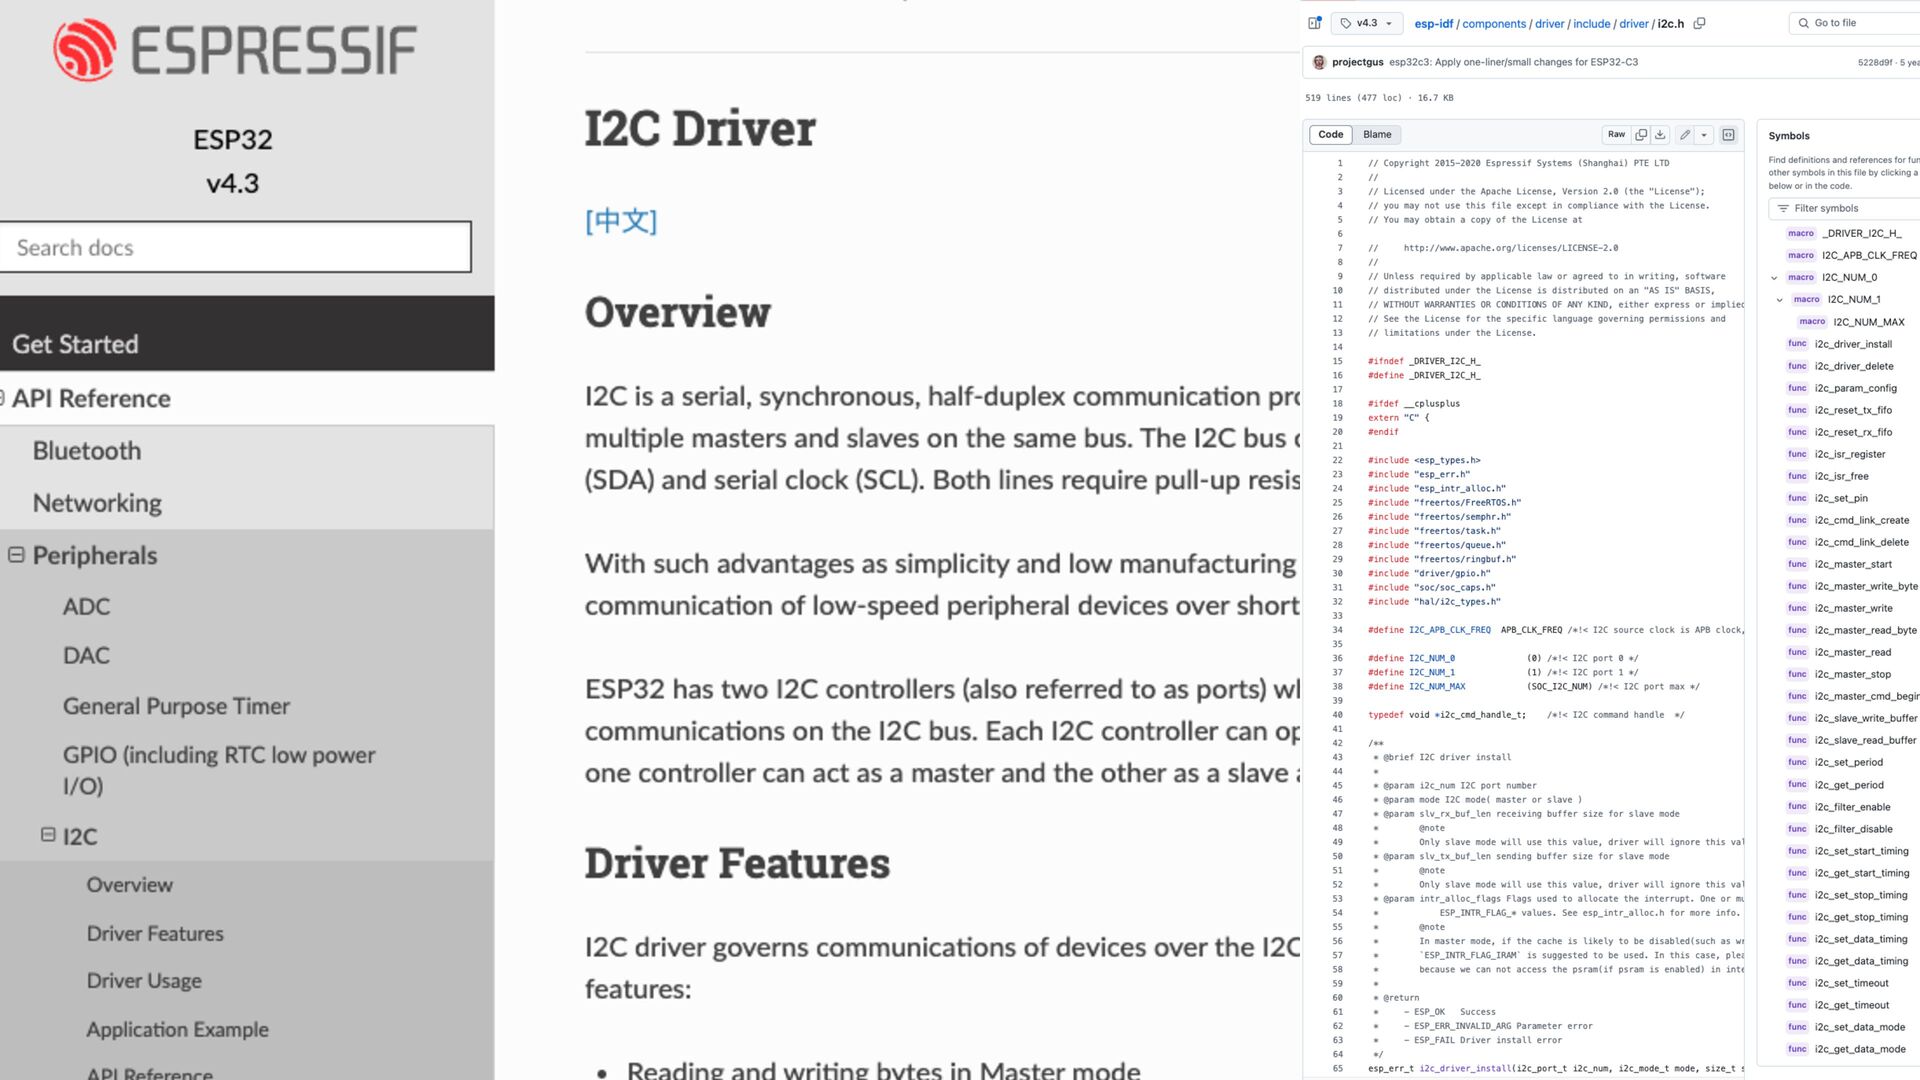Screen dimensions: 1920x1080
Task: Open General Purpose Timer page
Action: (x=176, y=706)
